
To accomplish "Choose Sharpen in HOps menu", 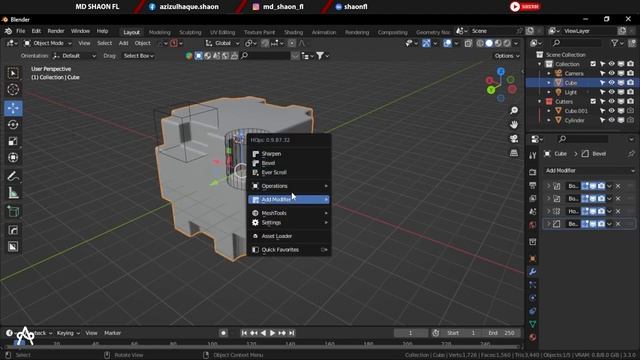I will click(289, 154).
